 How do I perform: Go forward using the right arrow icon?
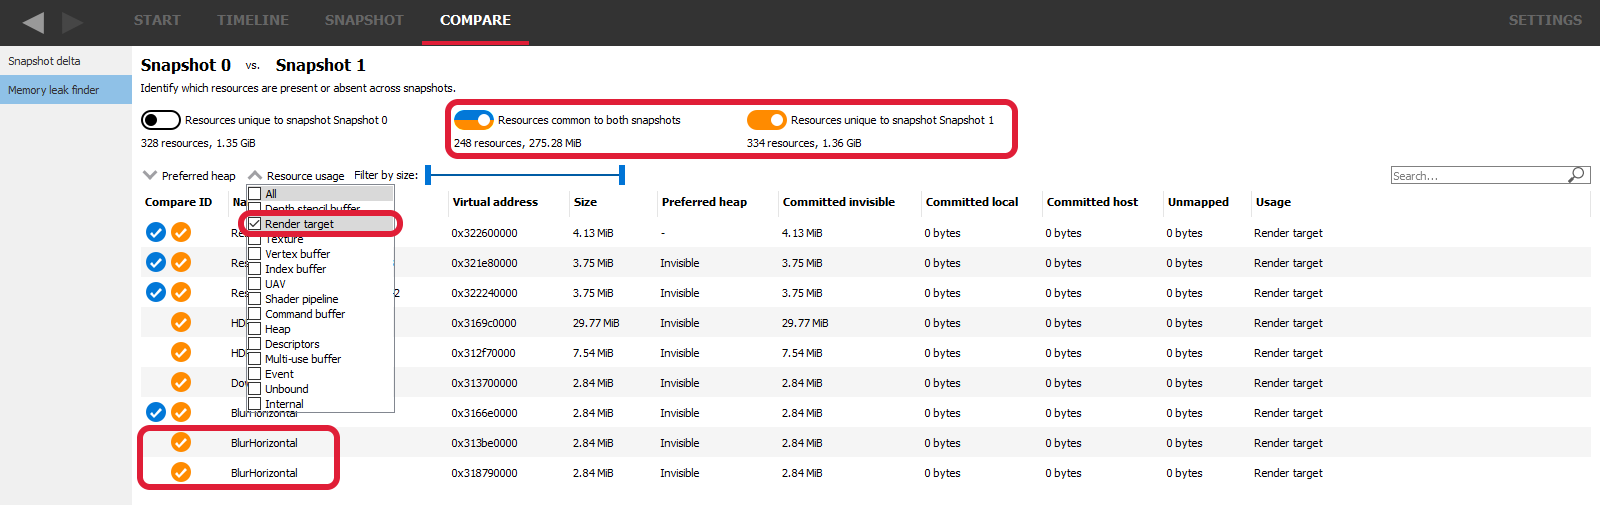pos(72,22)
